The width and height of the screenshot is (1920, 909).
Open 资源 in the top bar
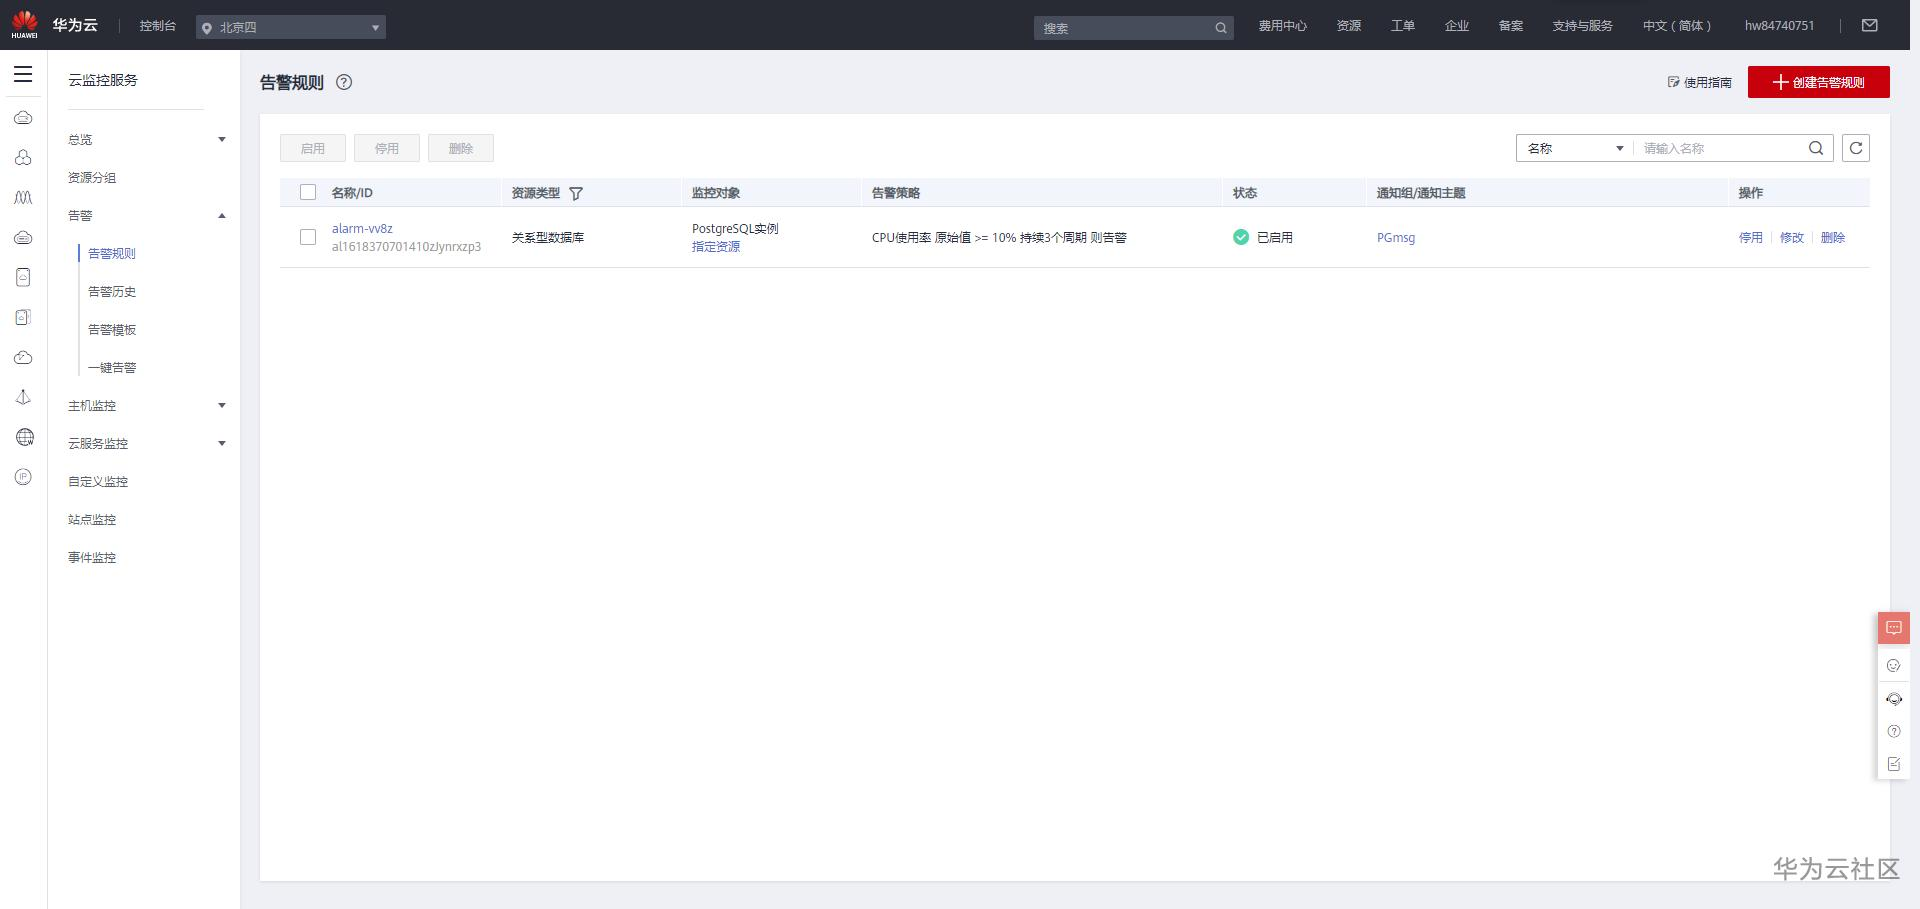coord(1349,26)
